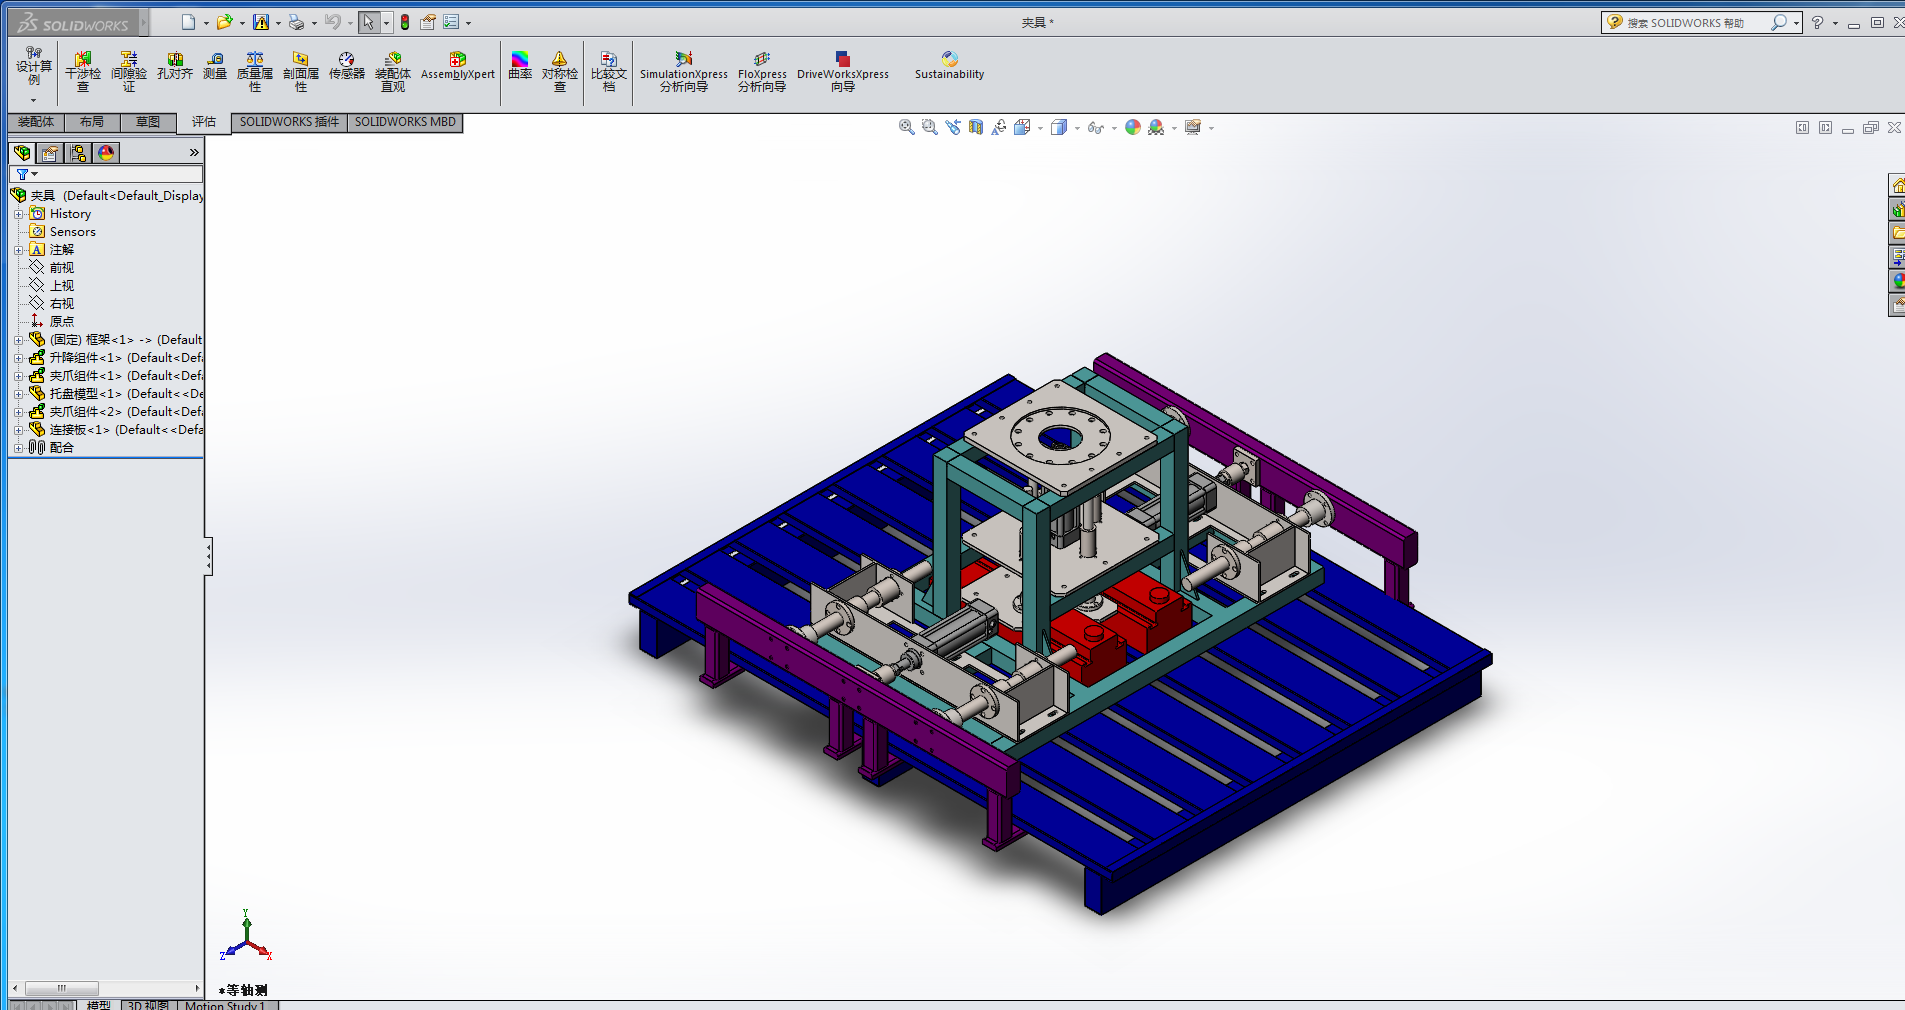Open the Display Style dropdown arrow
This screenshot has width=1905, height=1010.
[1077, 128]
